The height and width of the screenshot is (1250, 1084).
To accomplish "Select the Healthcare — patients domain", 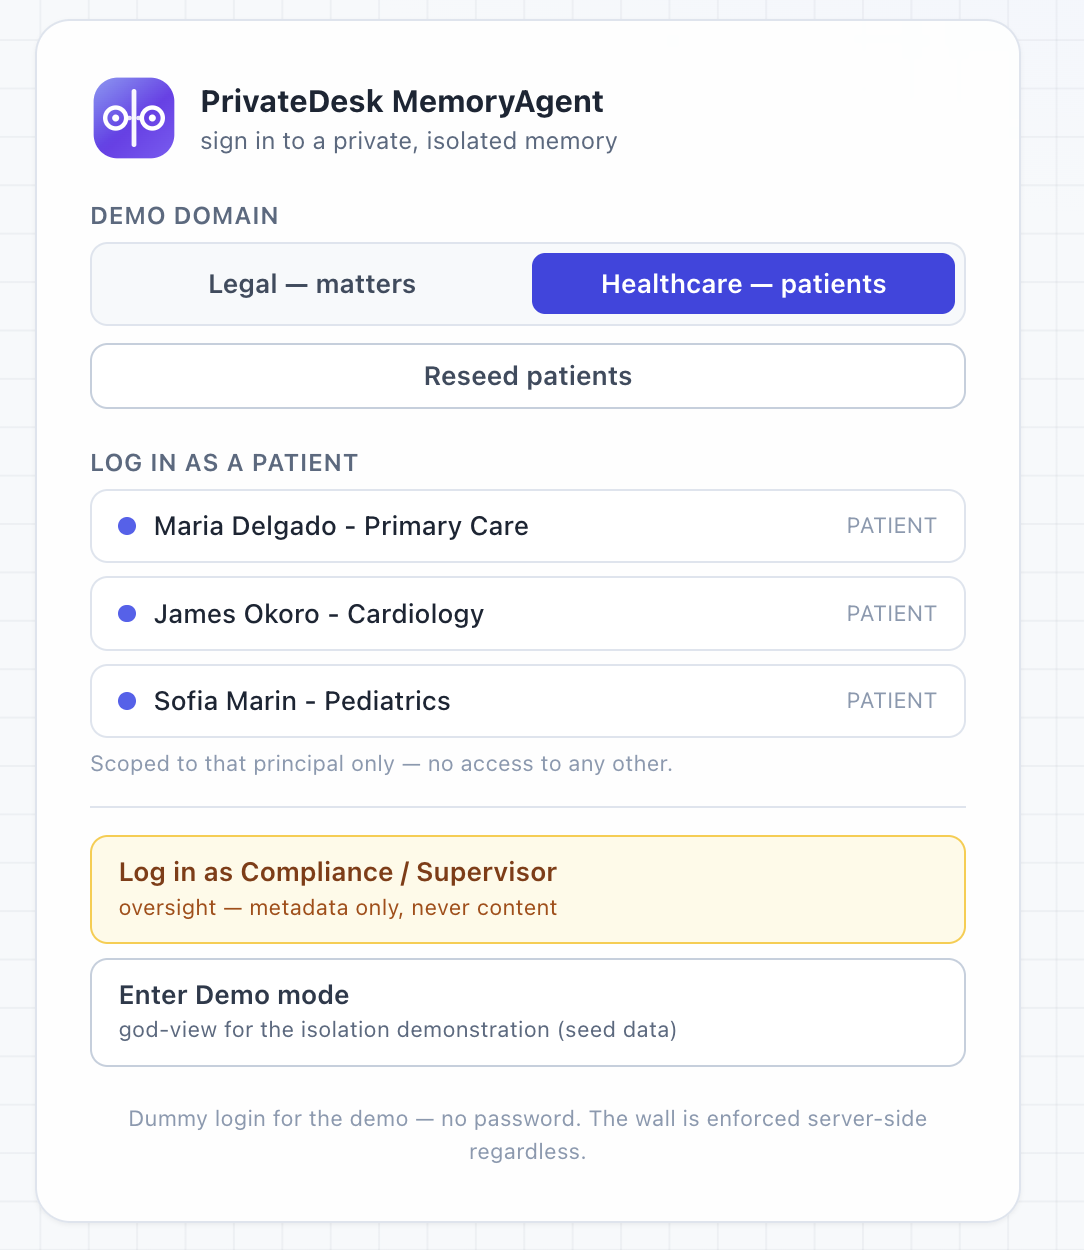I will [743, 284].
